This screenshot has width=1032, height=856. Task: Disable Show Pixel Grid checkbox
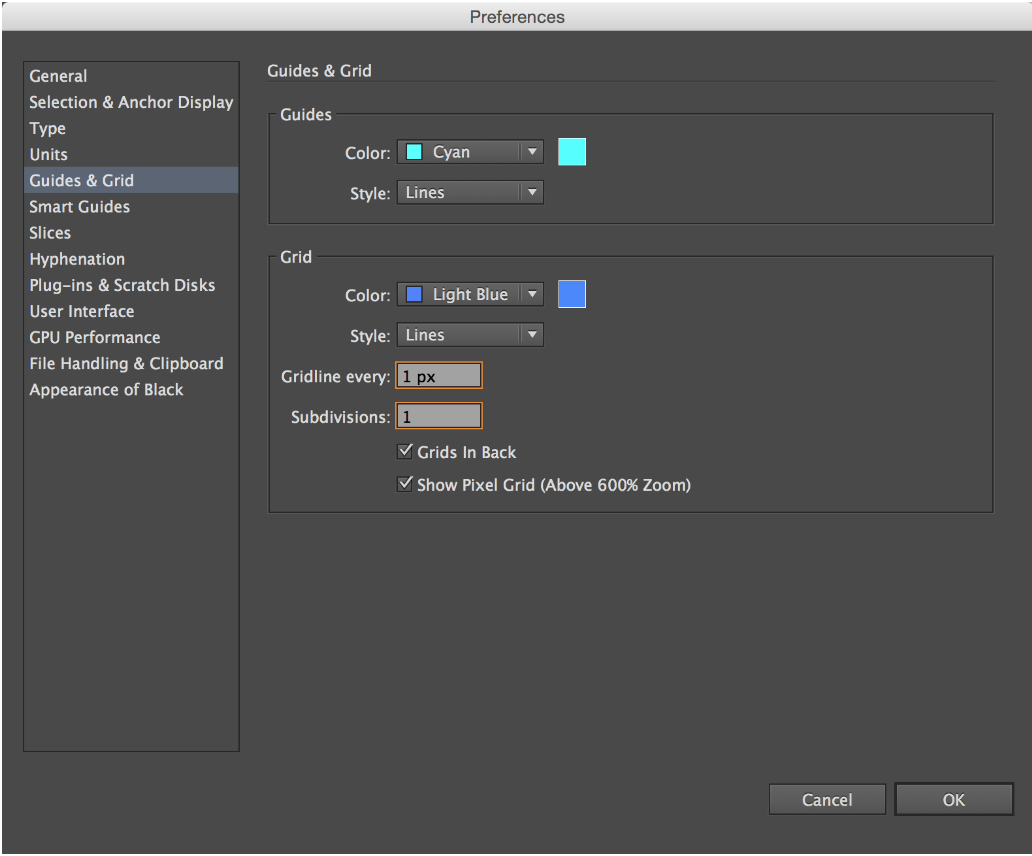405,484
